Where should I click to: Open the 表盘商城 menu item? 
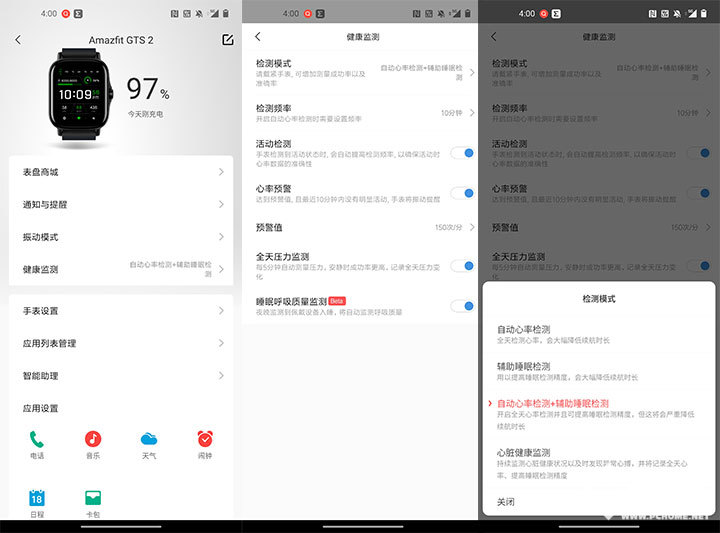(121, 172)
